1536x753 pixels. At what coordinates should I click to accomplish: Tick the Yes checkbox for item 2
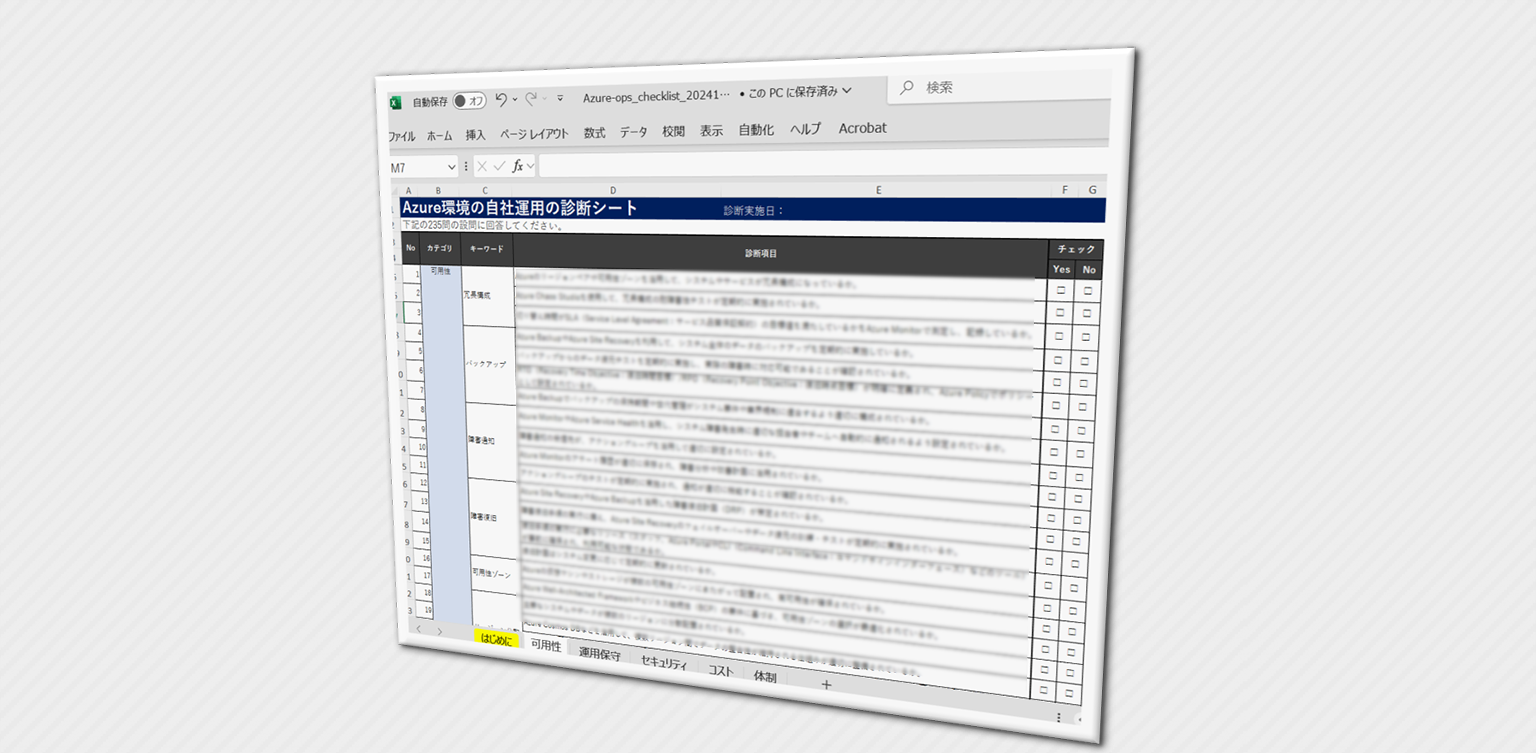click(x=1061, y=311)
